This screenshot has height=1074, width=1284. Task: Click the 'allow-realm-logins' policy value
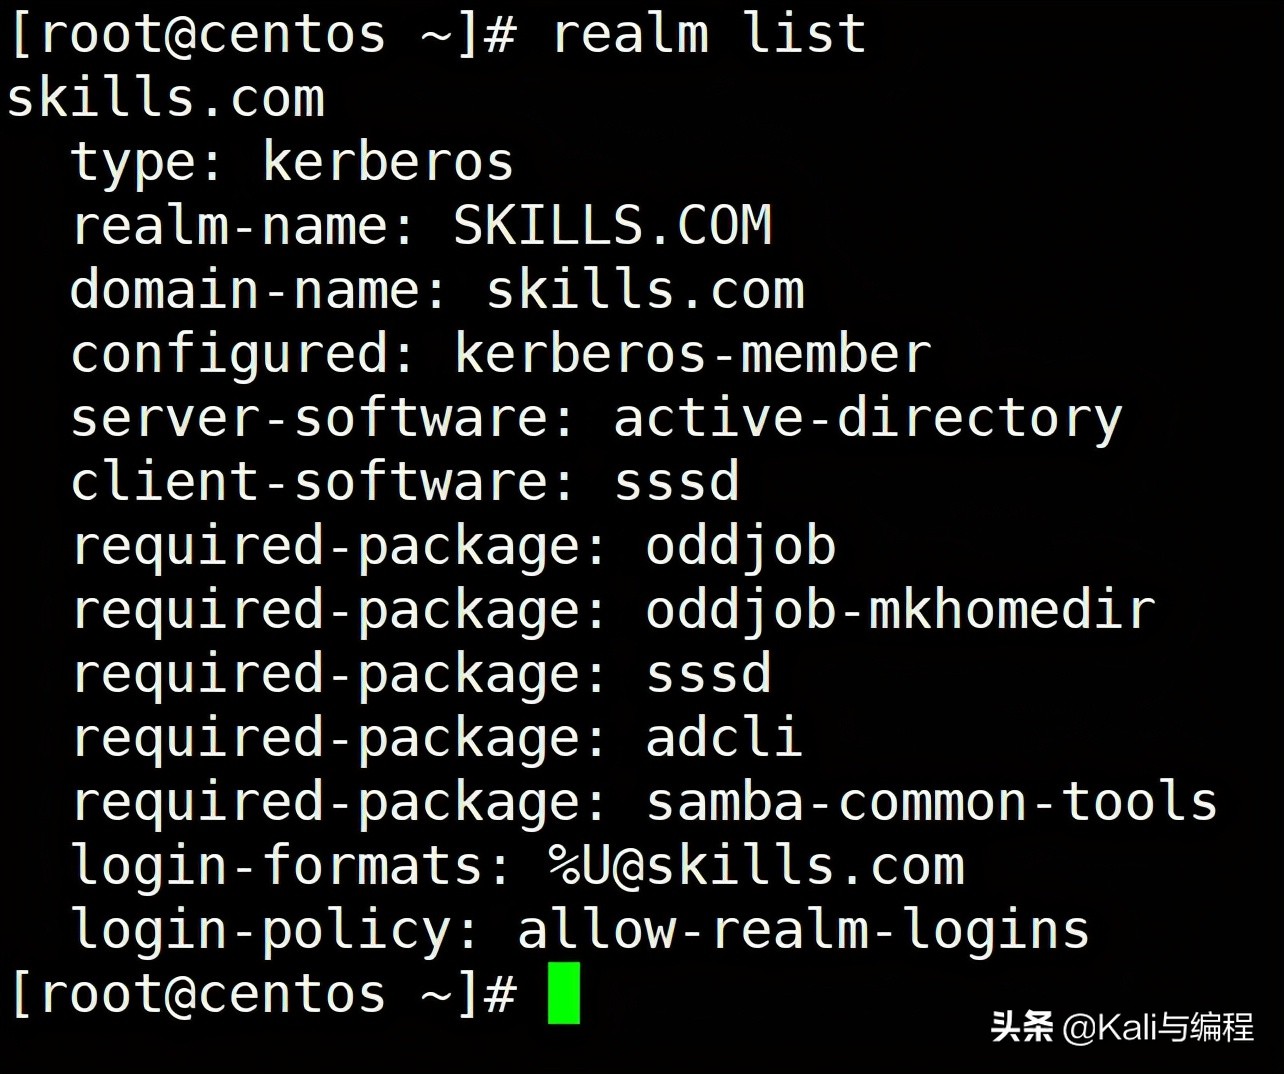(803, 930)
